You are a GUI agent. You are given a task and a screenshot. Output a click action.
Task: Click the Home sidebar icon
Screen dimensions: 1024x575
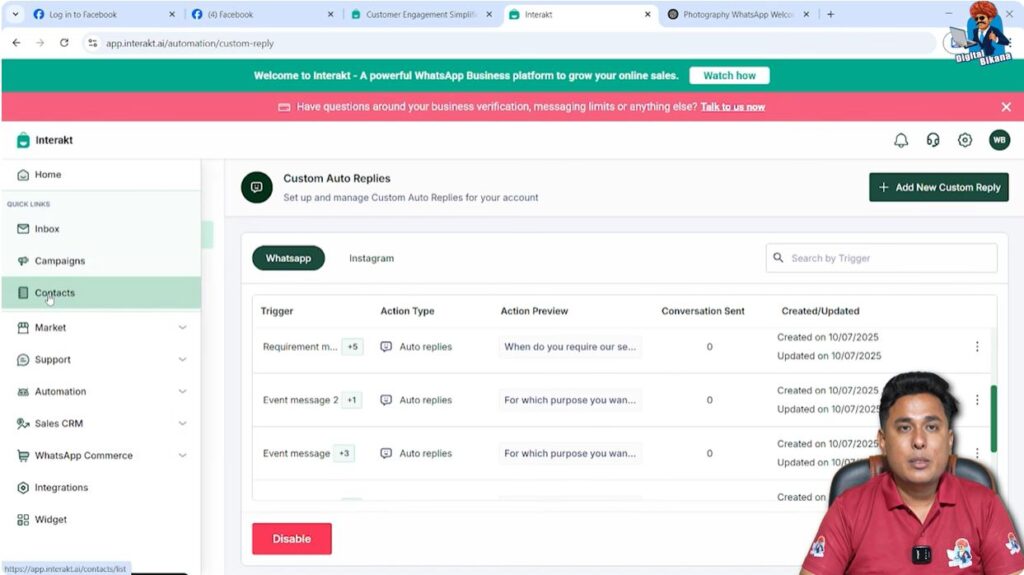tap(23, 174)
